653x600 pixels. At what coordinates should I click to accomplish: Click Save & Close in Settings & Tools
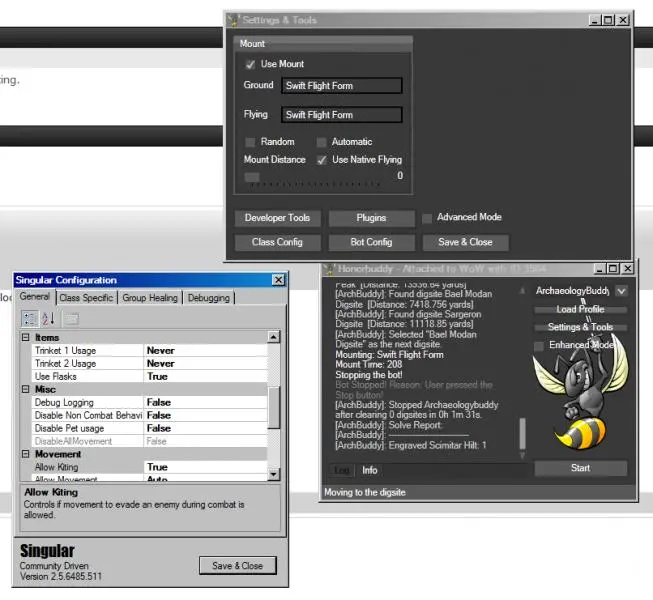(x=466, y=242)
